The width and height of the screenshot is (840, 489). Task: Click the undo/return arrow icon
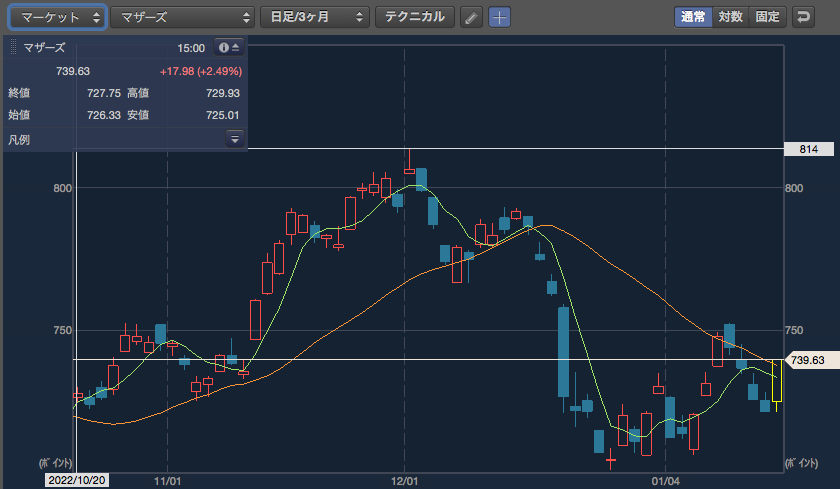coord(803,17)
